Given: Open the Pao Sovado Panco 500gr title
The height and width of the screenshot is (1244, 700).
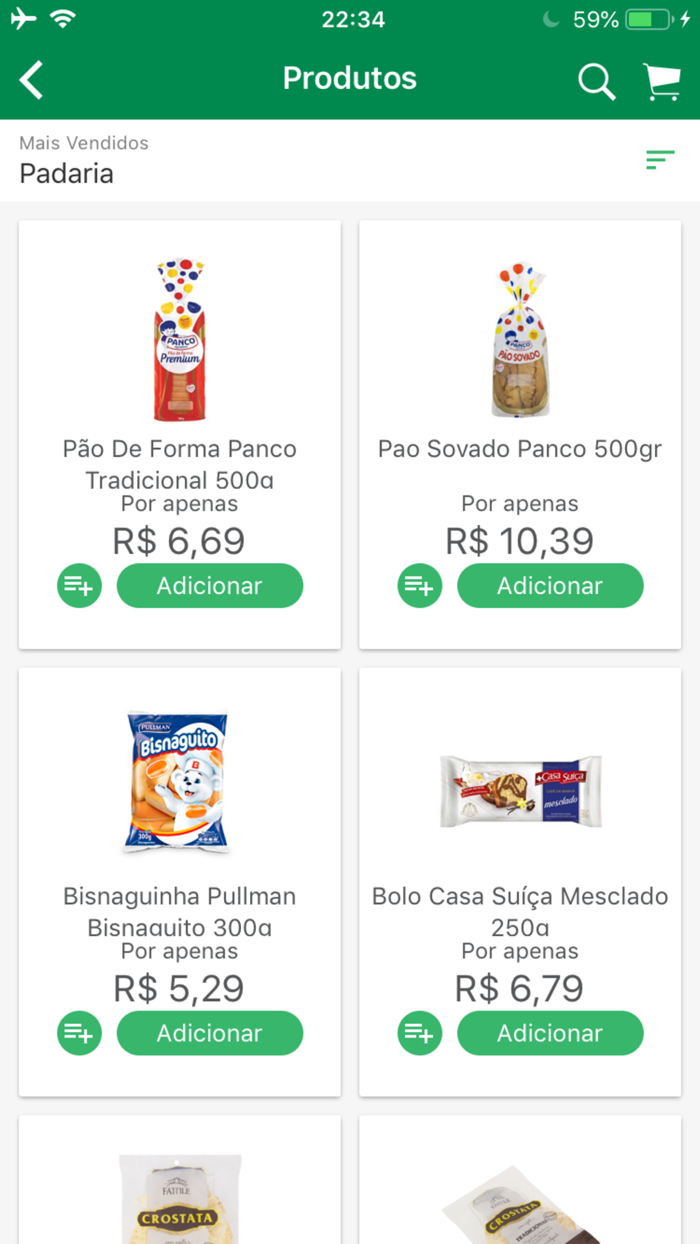Looking at the screenshot, I should [520, 449].
